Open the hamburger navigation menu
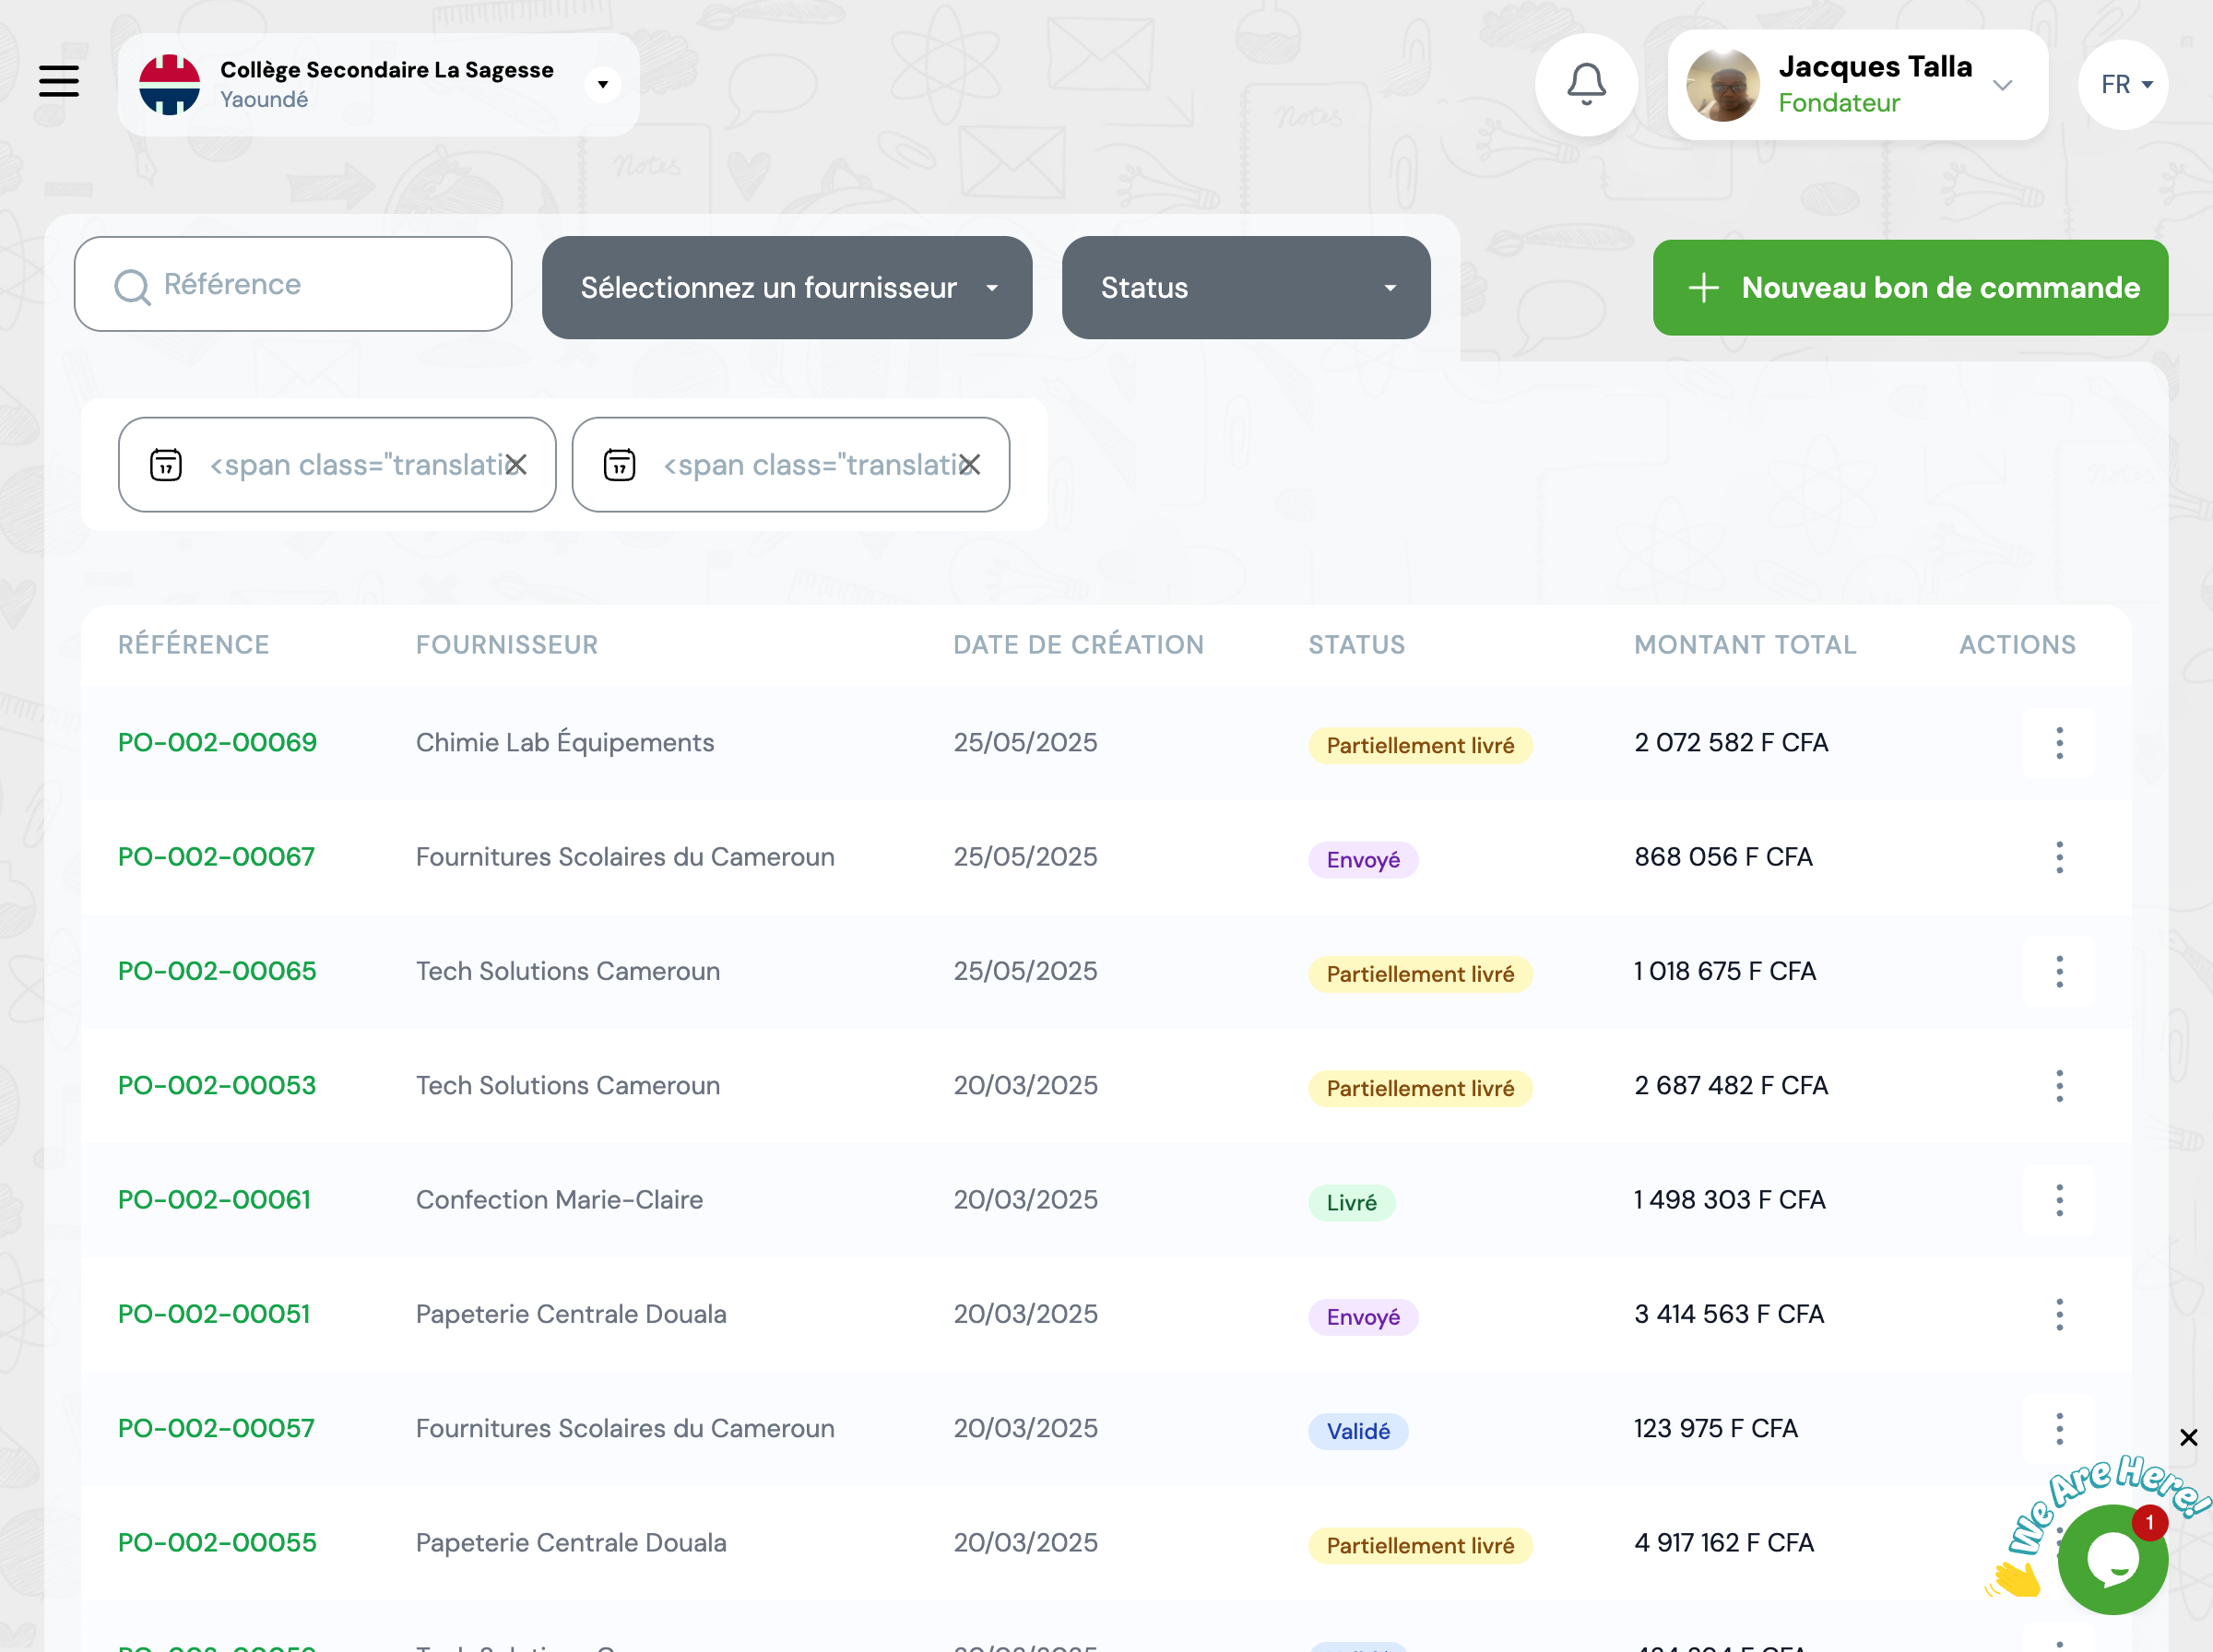 pyautogui.click(x=59, y=81)
